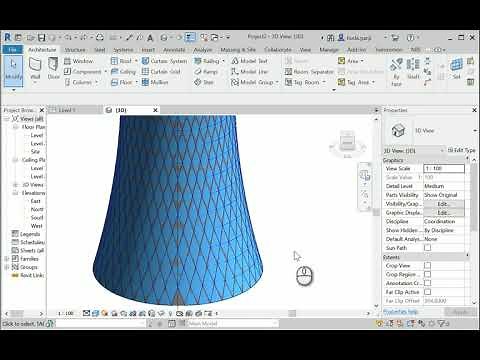Click the Ramp tool
This screenshot has width=480, height=360.
206,71
